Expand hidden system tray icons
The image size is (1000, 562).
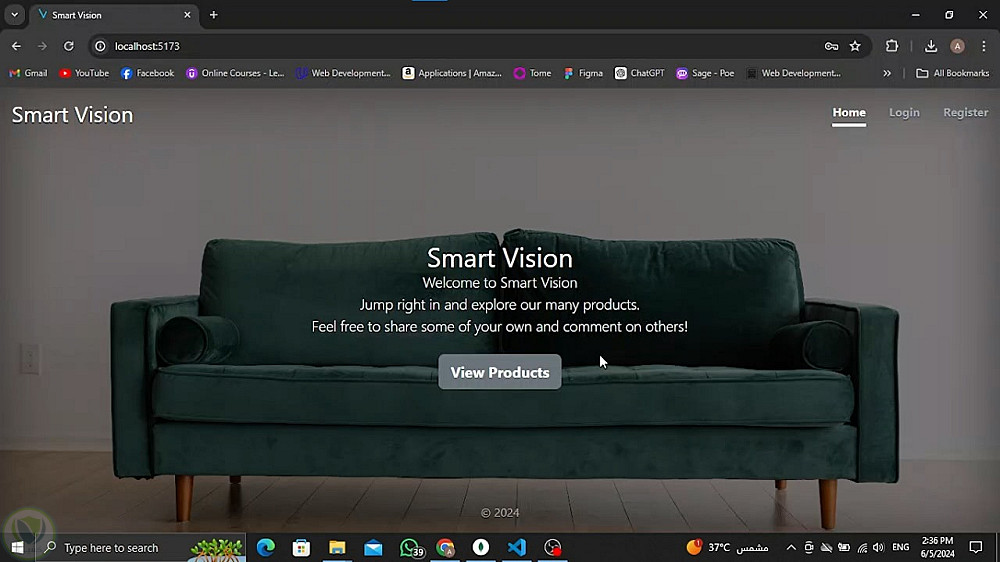click(x=791, y=547)
